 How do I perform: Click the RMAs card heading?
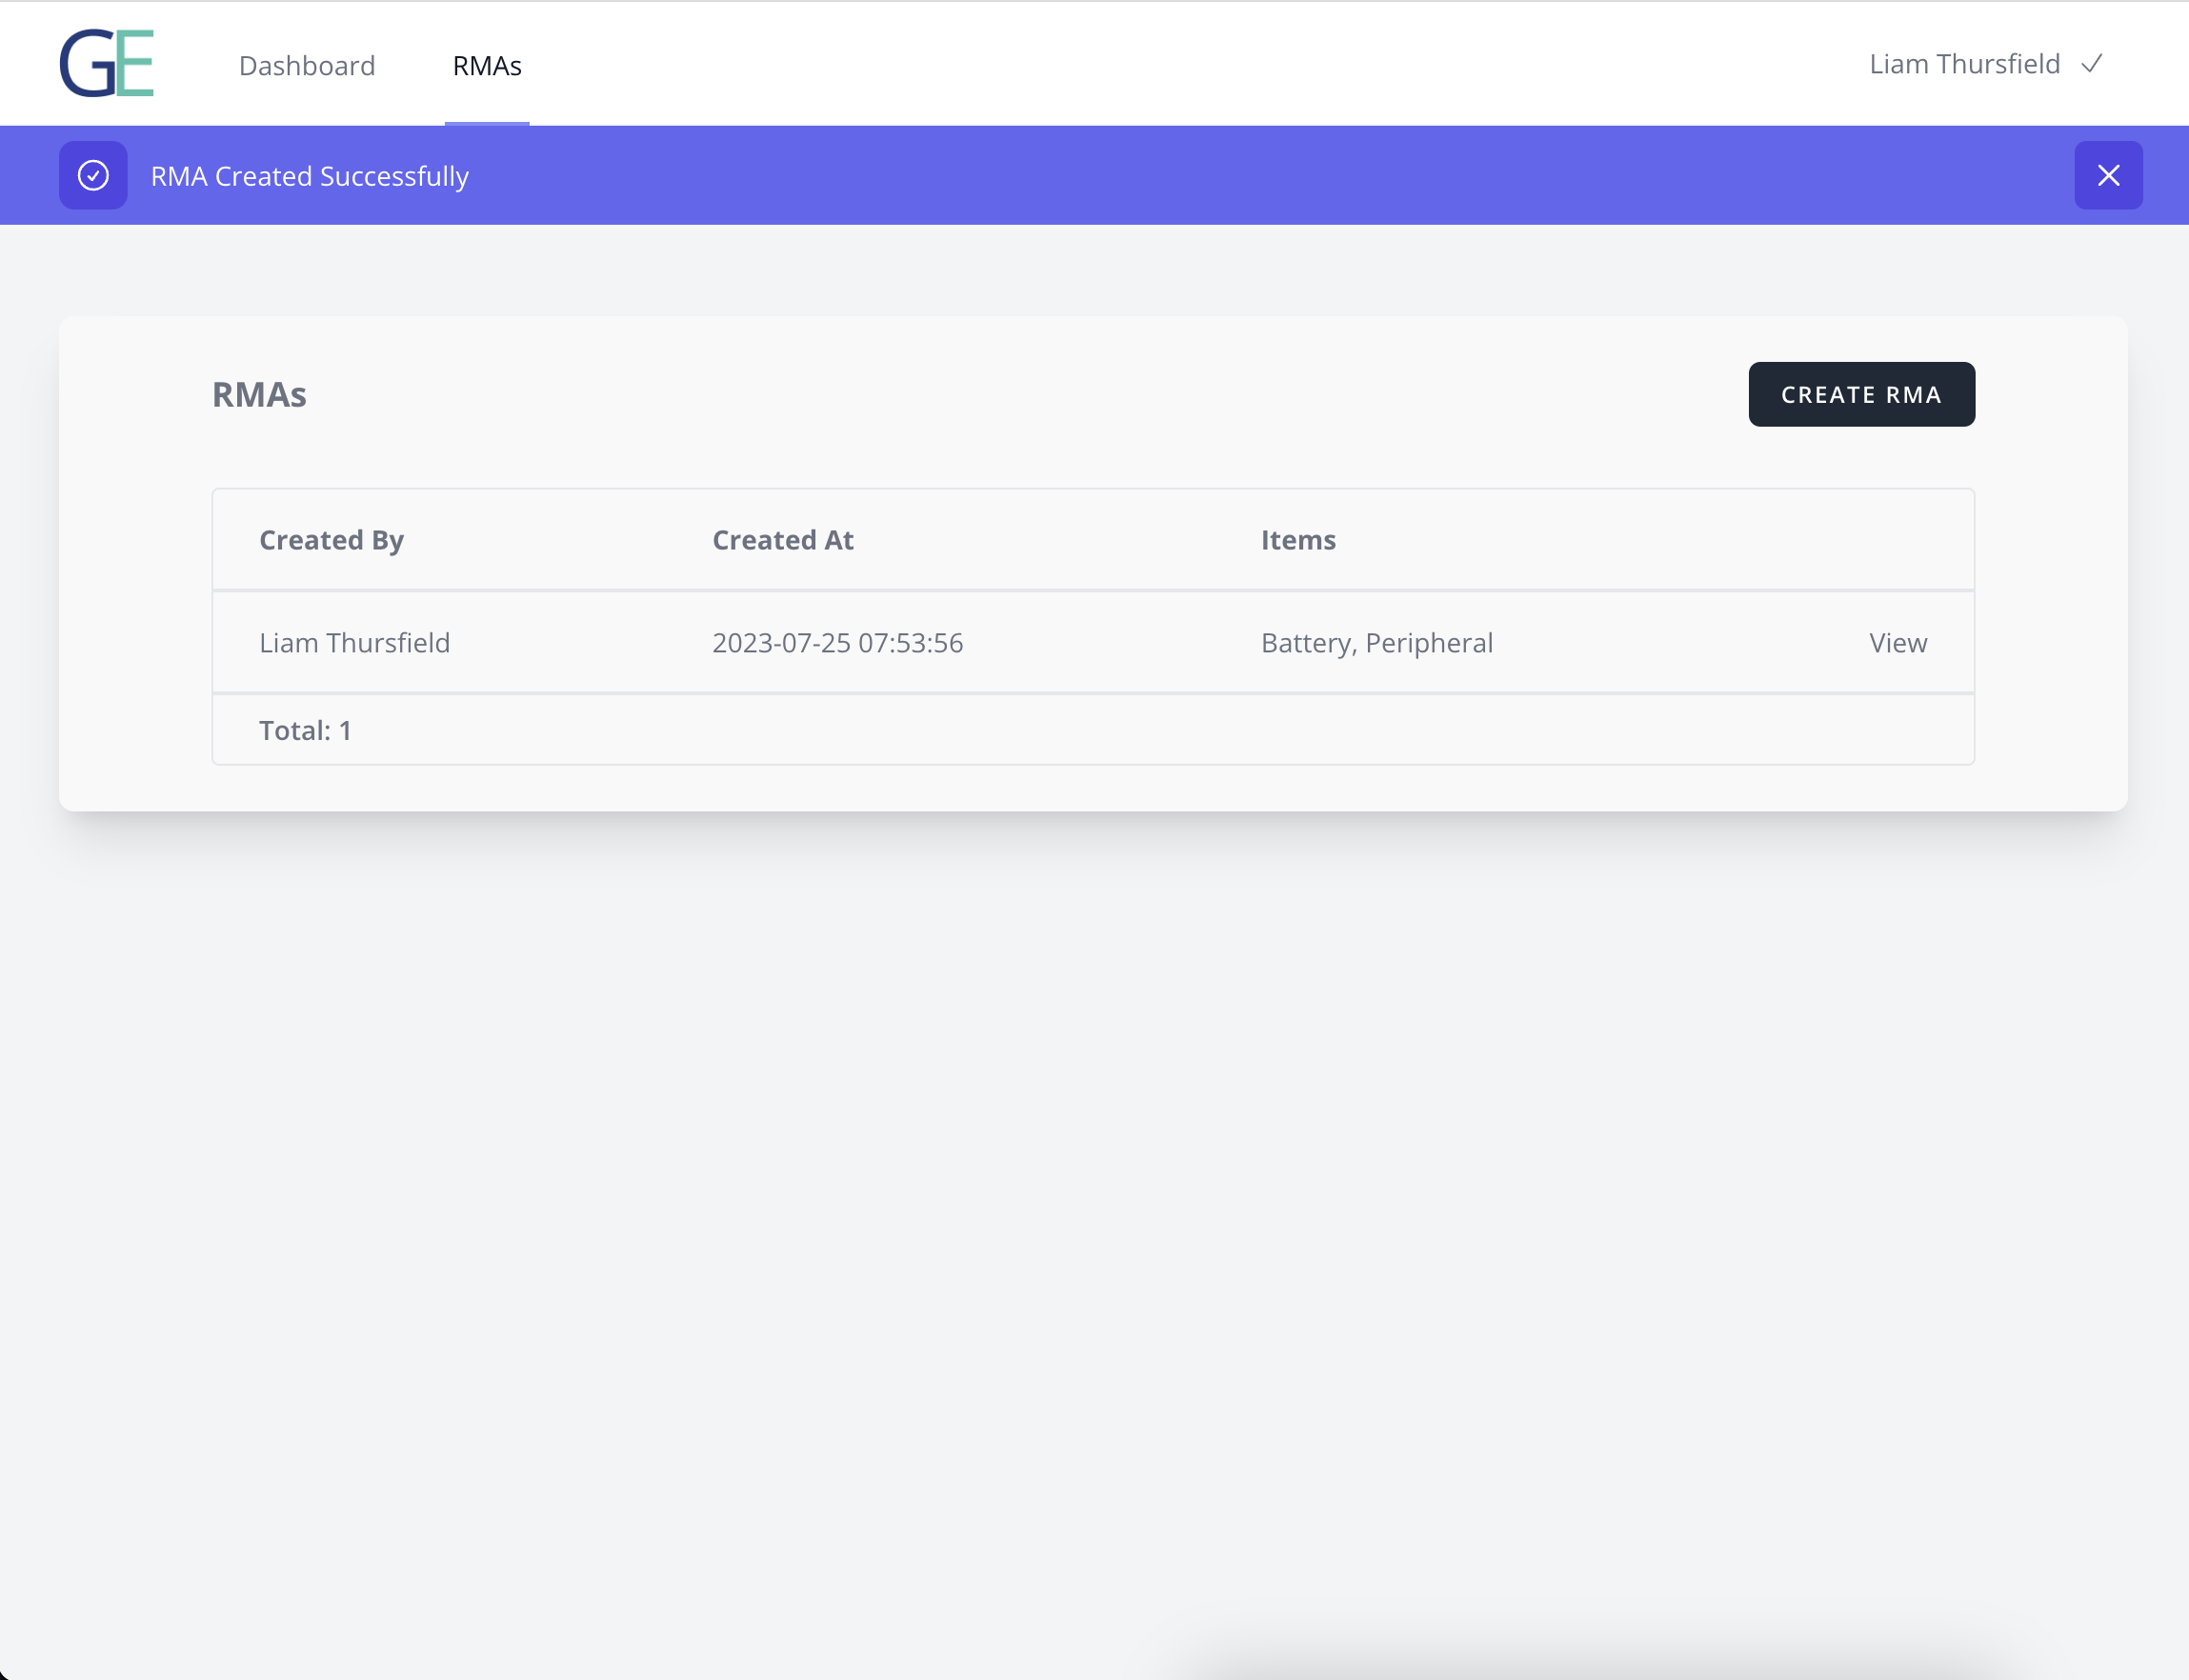coord(259,395)
